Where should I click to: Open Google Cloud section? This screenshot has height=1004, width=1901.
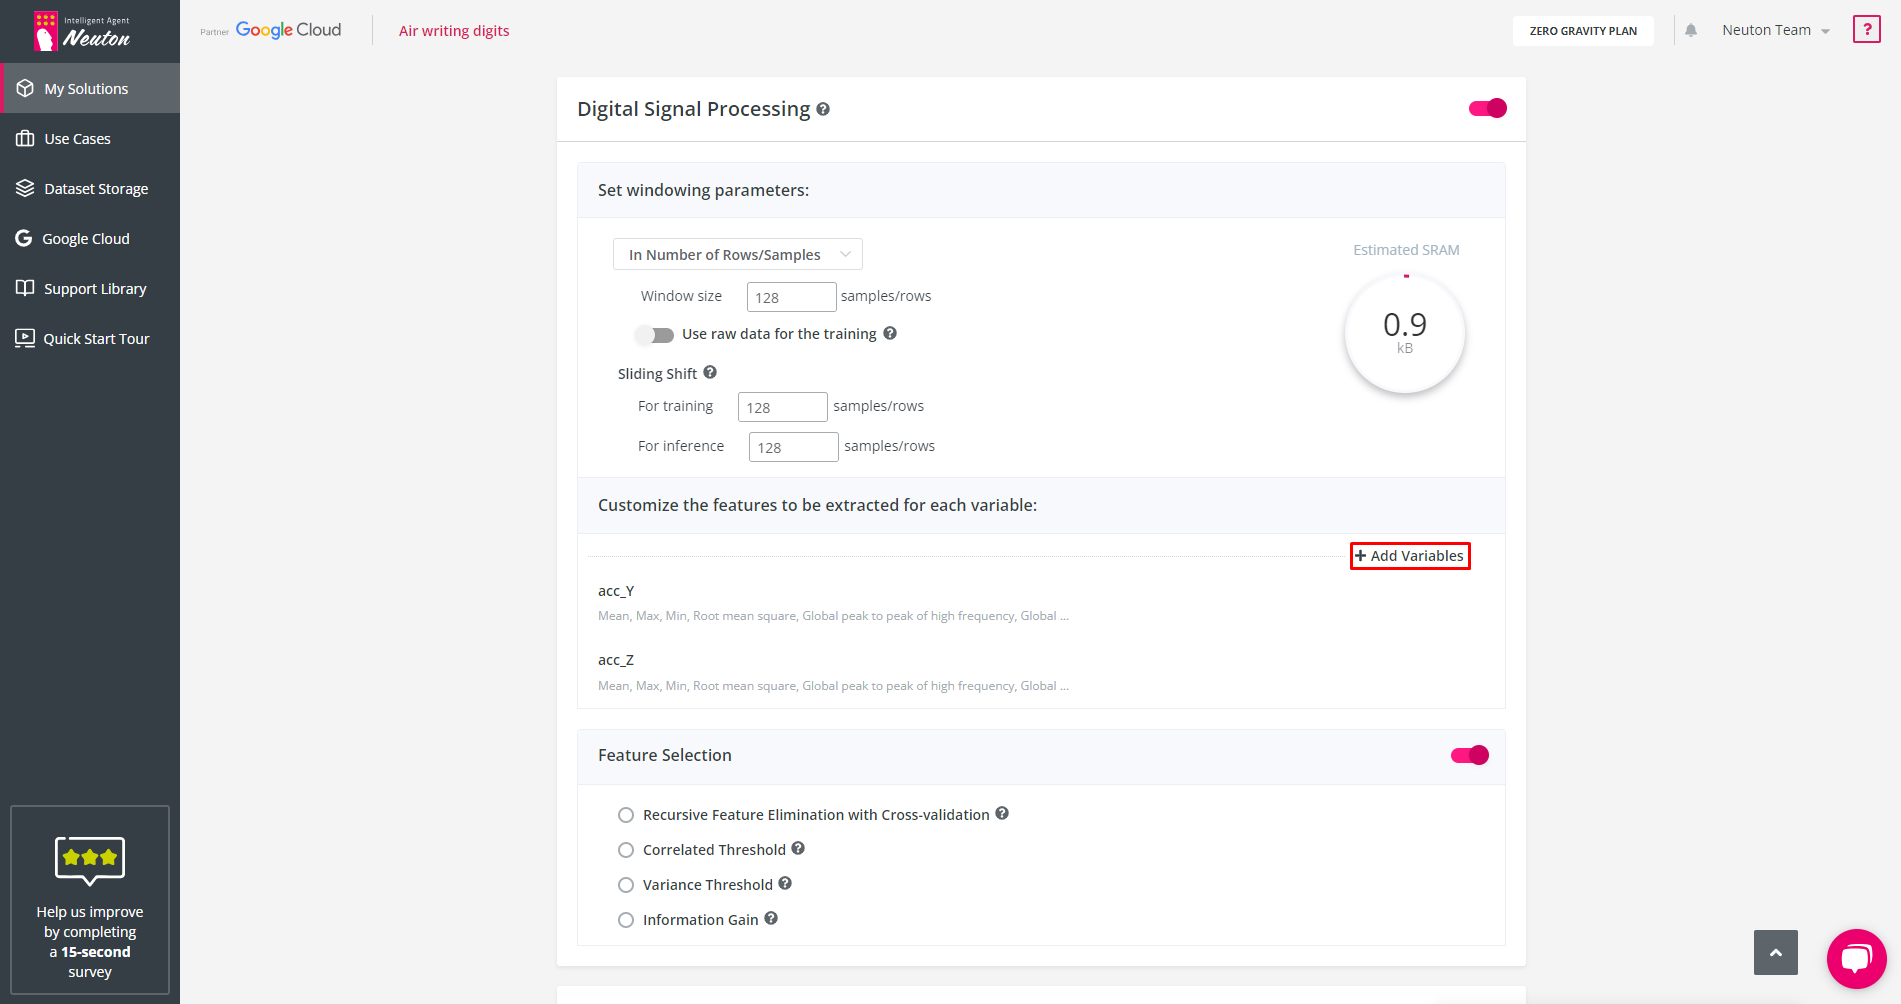90,238
